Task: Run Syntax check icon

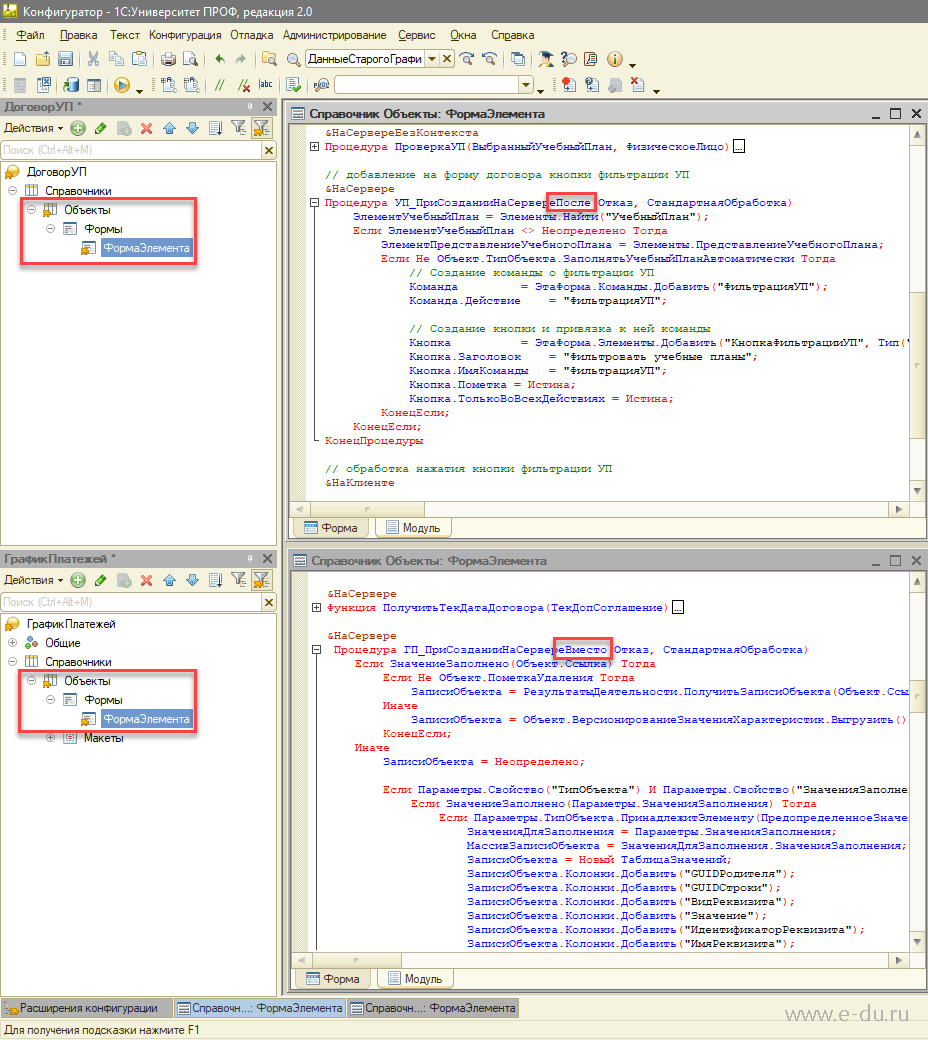Action: (293, 85)
